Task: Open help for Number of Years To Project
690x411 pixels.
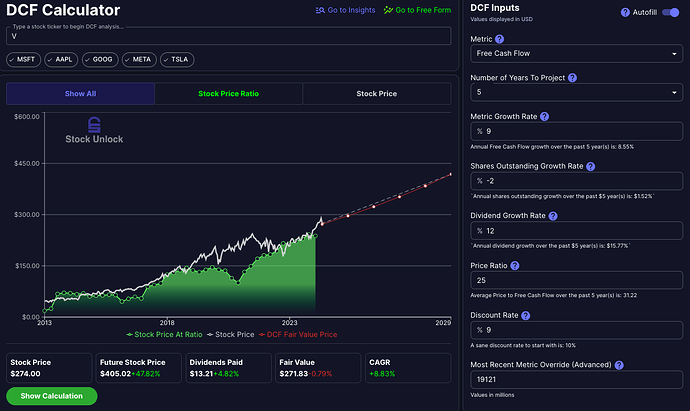Action: point(572,78)
